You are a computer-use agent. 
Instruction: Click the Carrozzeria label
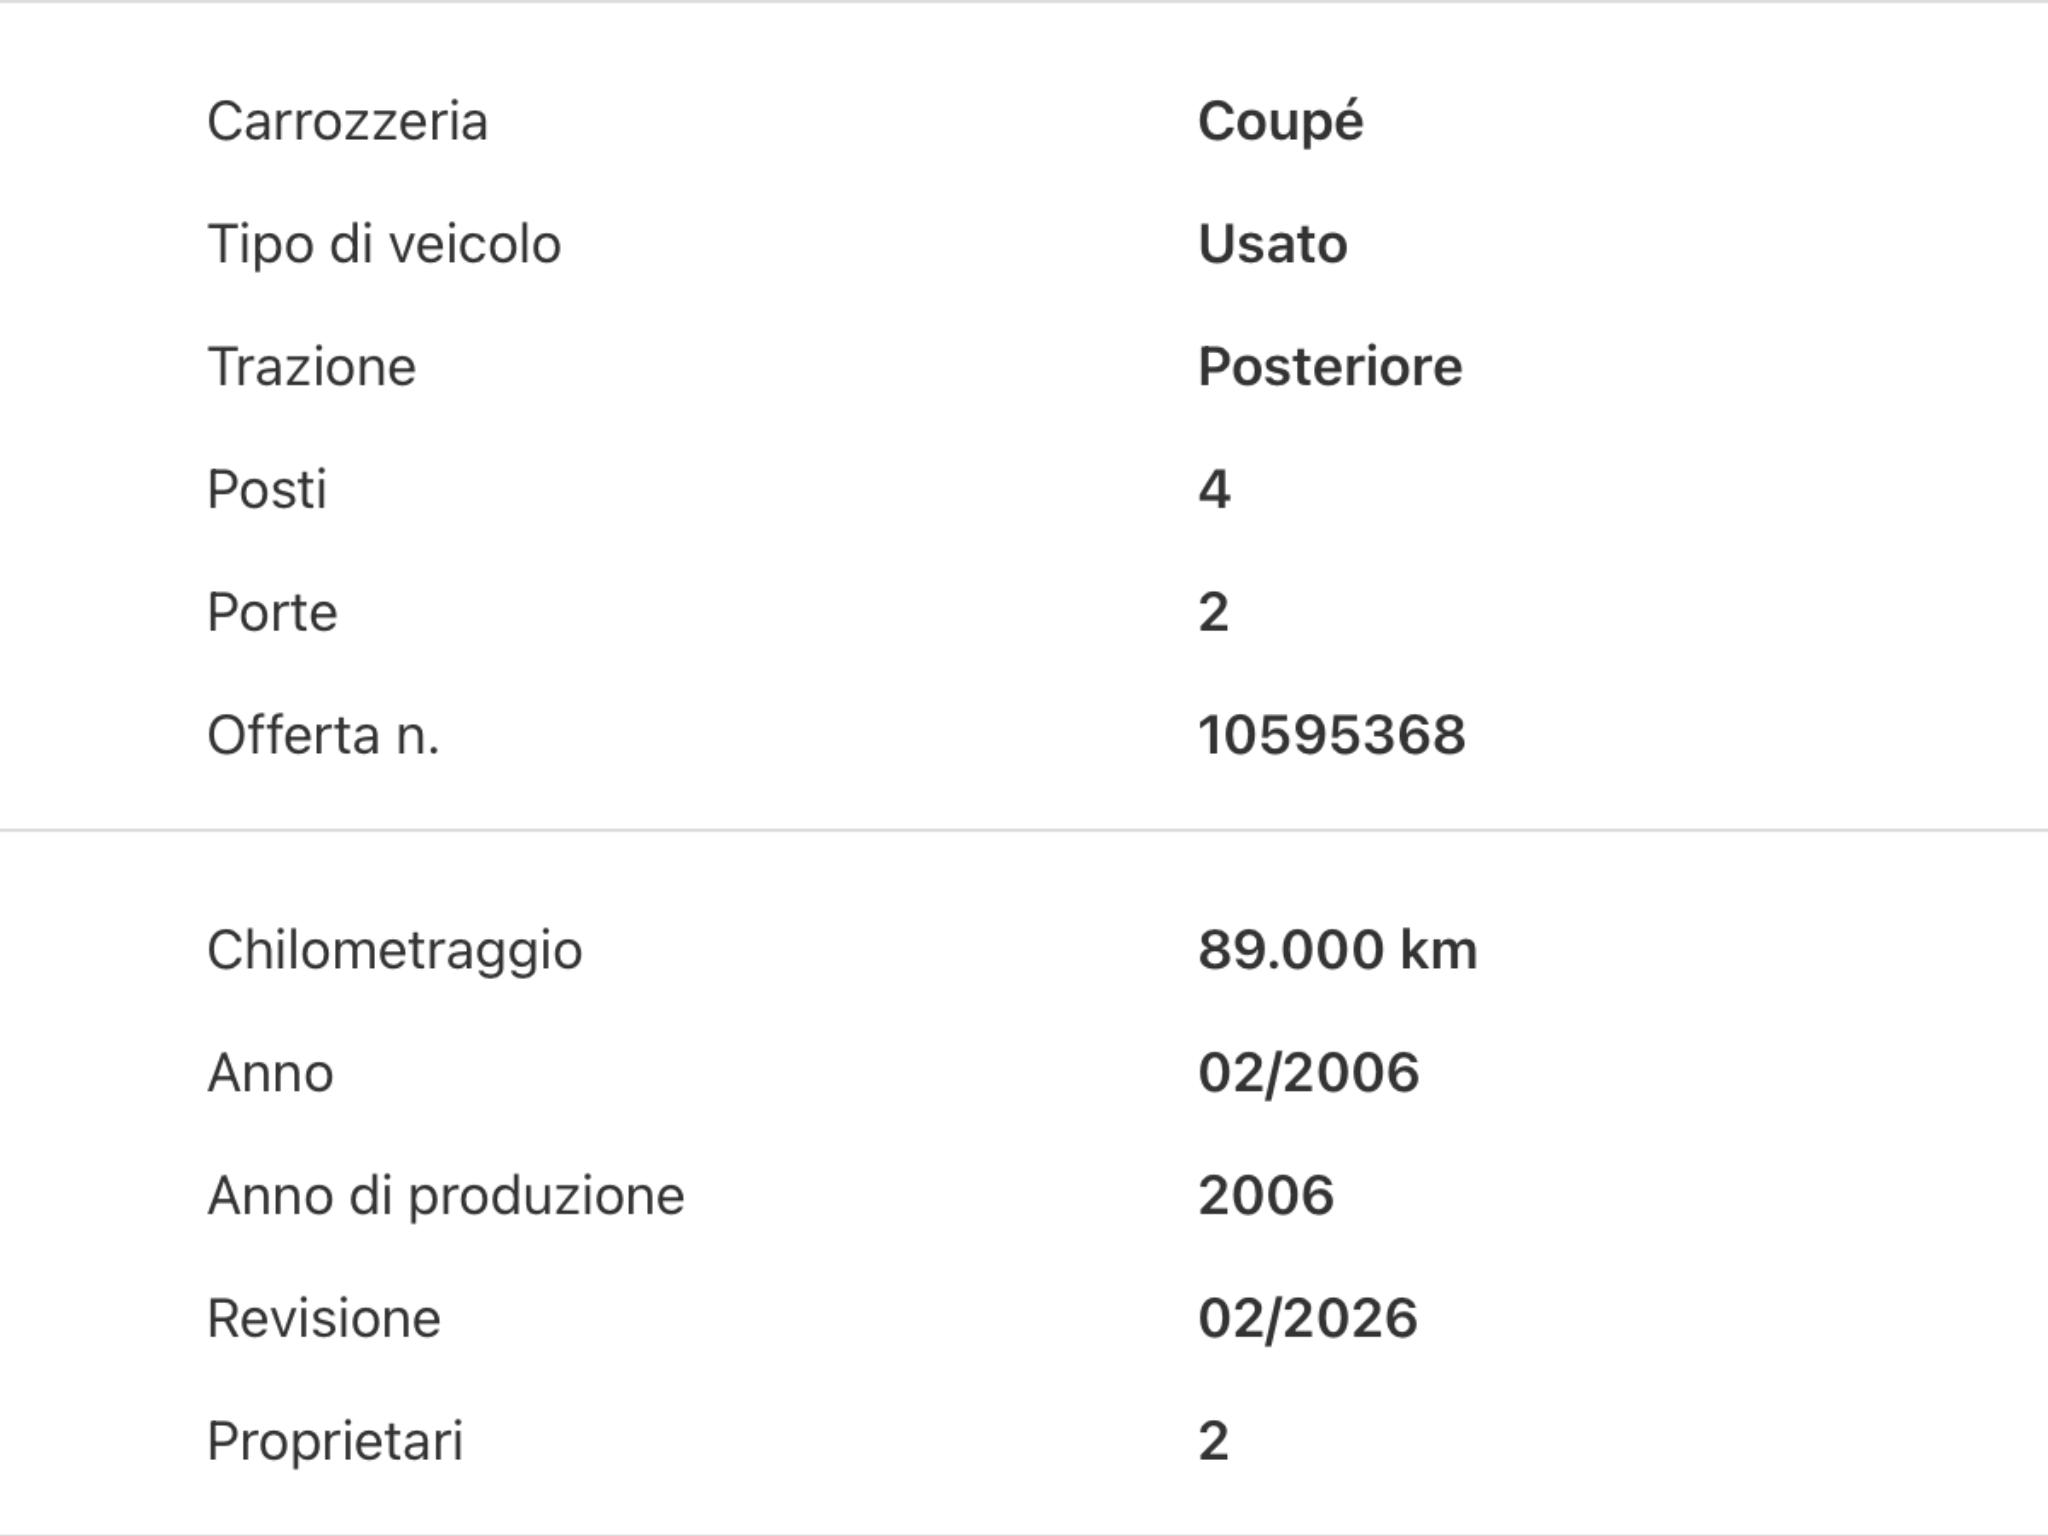pyautogui.click(x=347, y=122)
